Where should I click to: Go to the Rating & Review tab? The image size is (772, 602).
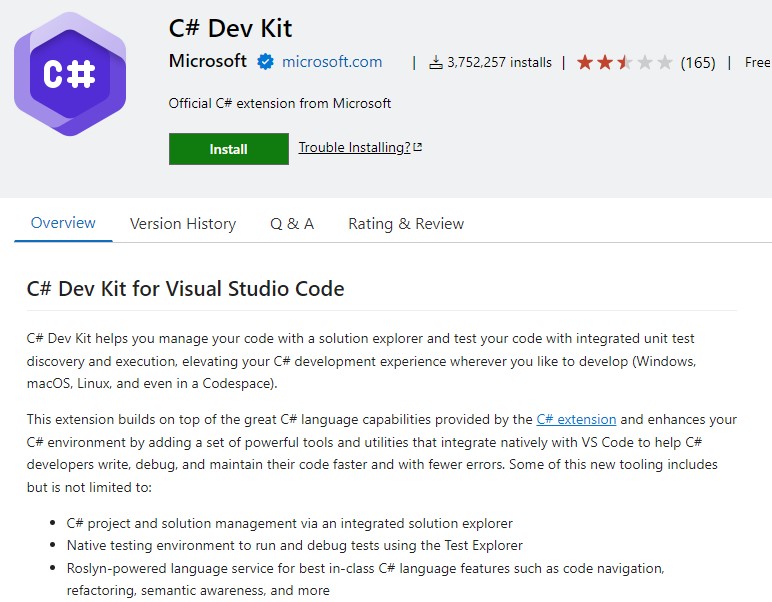click(406, 224)
